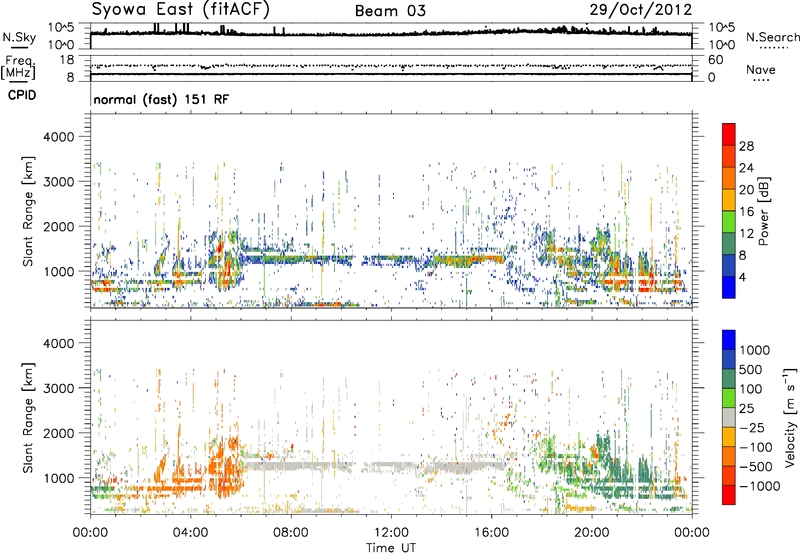
Task: Click the '4000' tick on velocity panel
Action: [58, 343]
